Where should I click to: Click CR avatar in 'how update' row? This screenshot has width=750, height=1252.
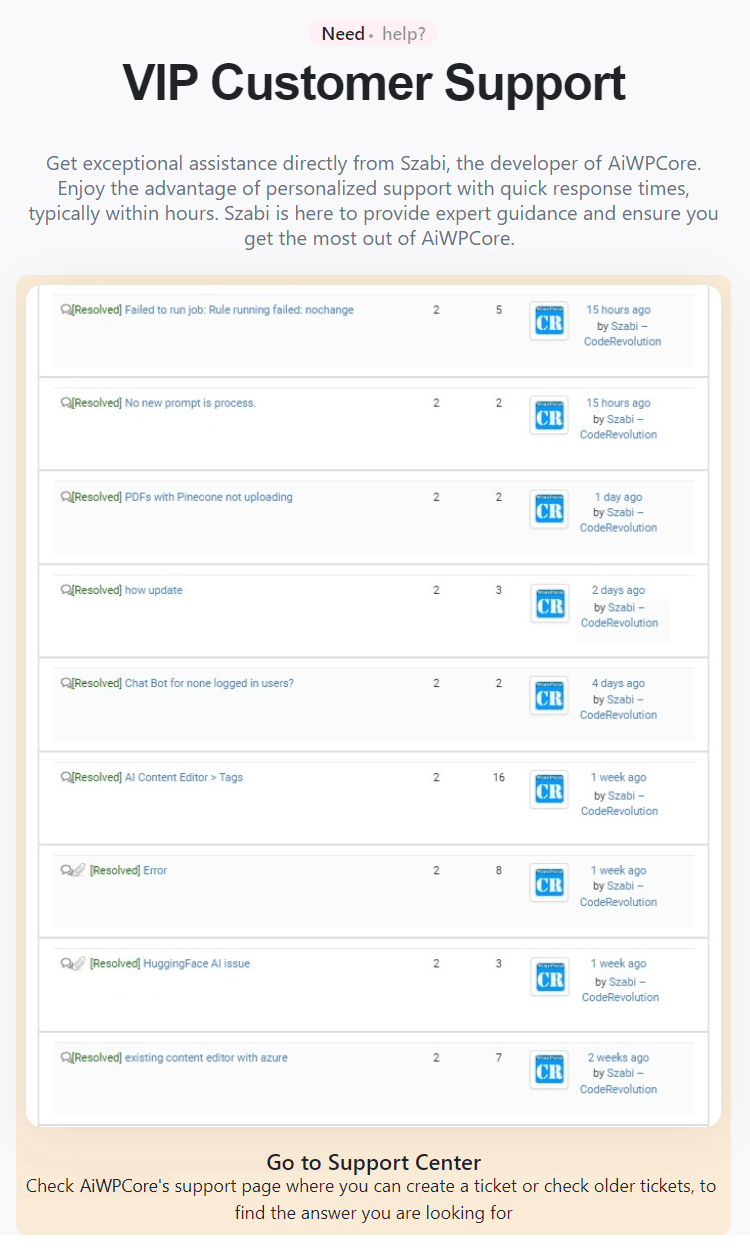549,603
